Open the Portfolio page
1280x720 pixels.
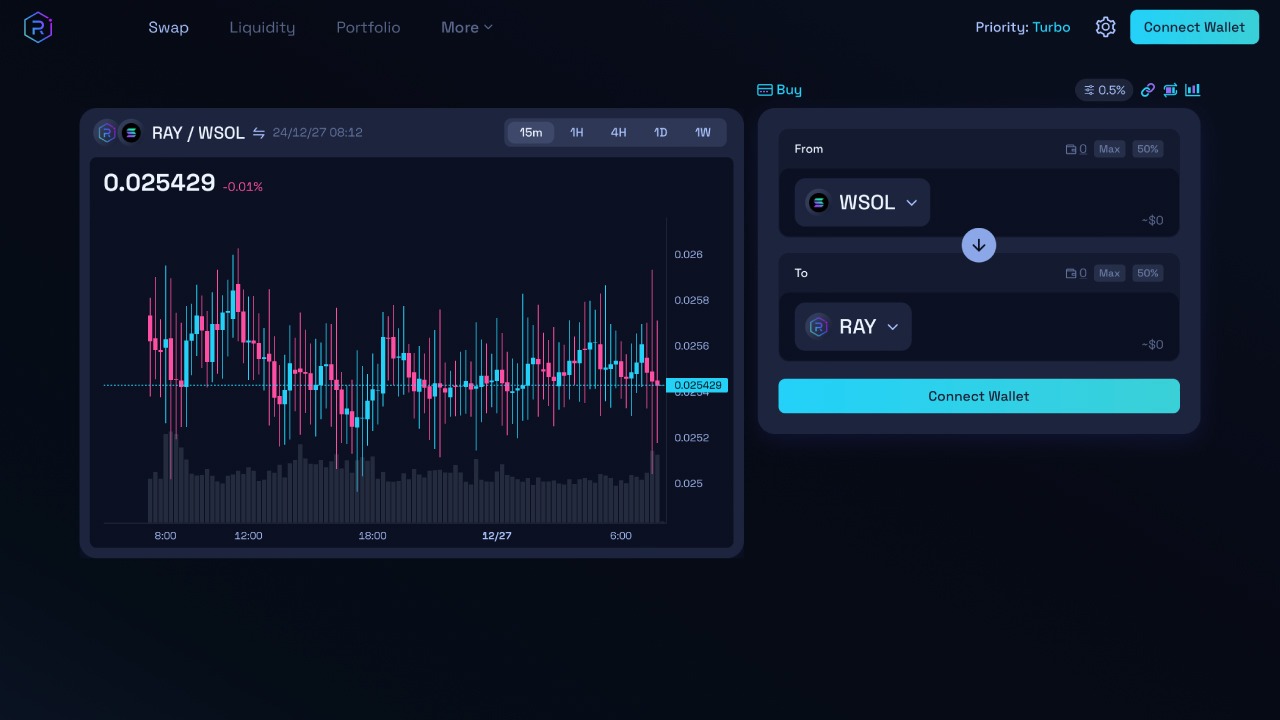coord(368,27)
